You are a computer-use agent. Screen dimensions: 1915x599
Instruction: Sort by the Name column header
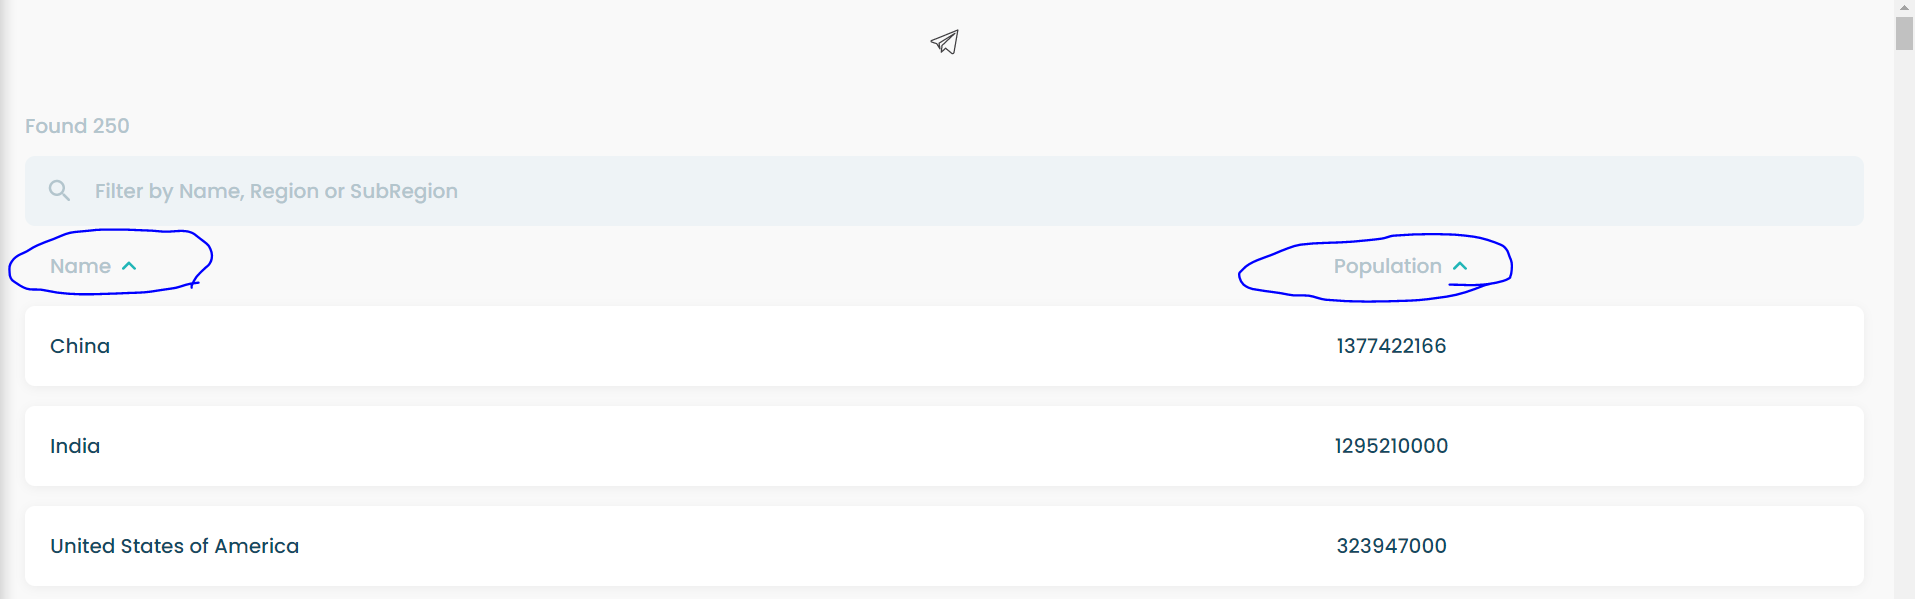pyautogui.click(x=80, y=266)
